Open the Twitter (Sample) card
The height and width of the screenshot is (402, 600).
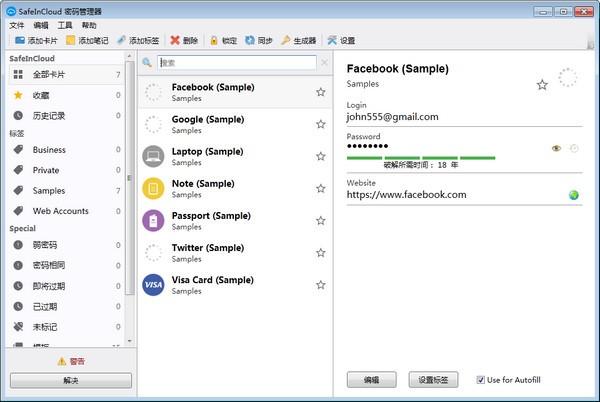pos(235,253)
